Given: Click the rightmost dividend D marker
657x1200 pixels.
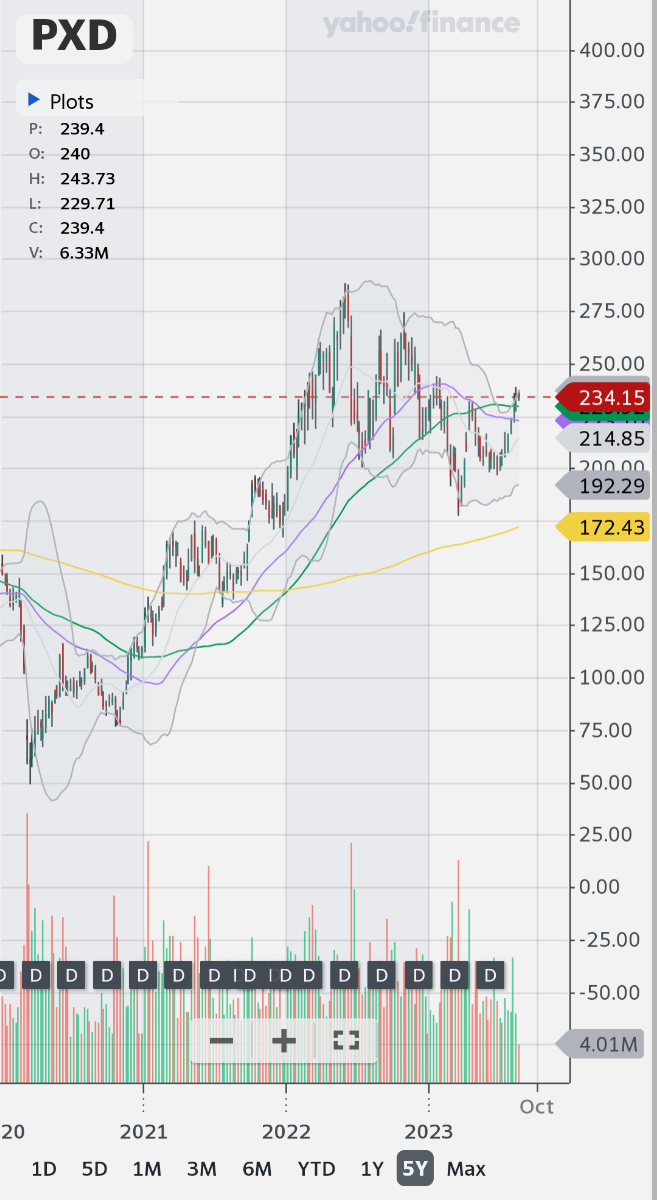Looking at the screenshot, I should (490, 974).
